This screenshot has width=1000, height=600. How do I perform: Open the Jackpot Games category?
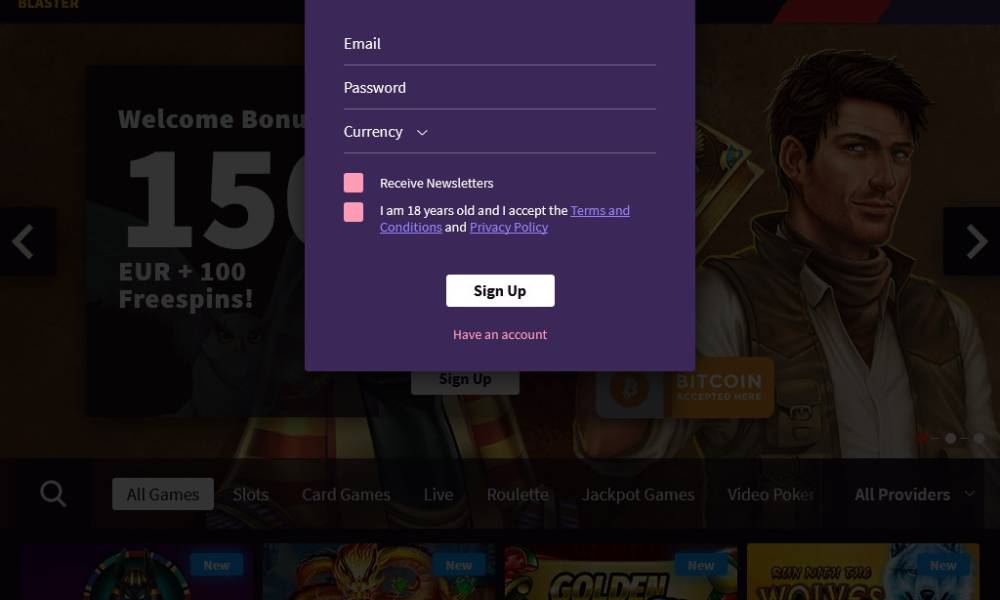[x=638, y=494]
